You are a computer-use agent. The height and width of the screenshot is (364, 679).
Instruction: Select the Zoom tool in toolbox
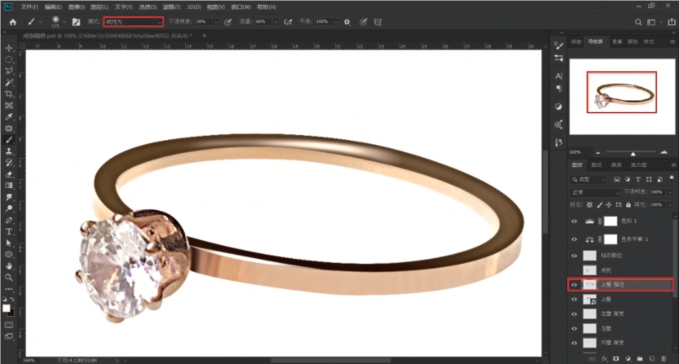tap(9, 277)
